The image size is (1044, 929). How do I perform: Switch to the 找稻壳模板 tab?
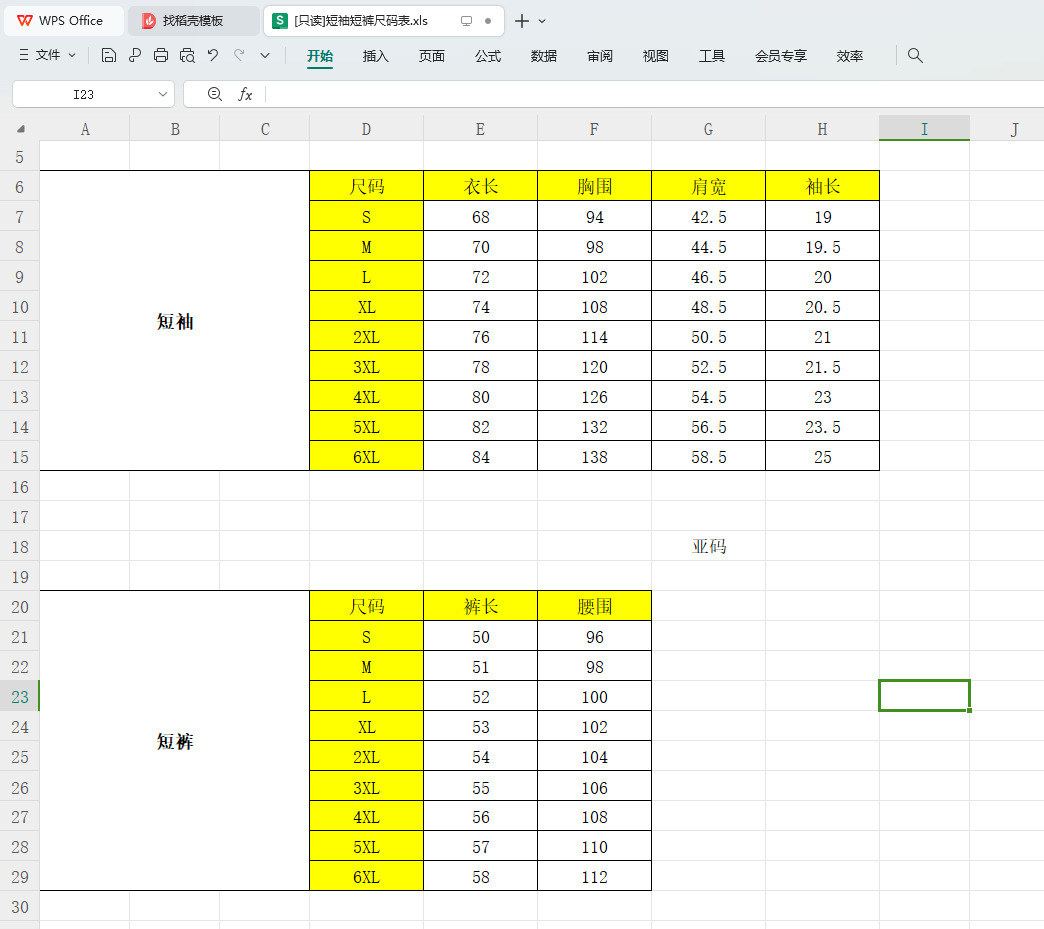(192, 21)
